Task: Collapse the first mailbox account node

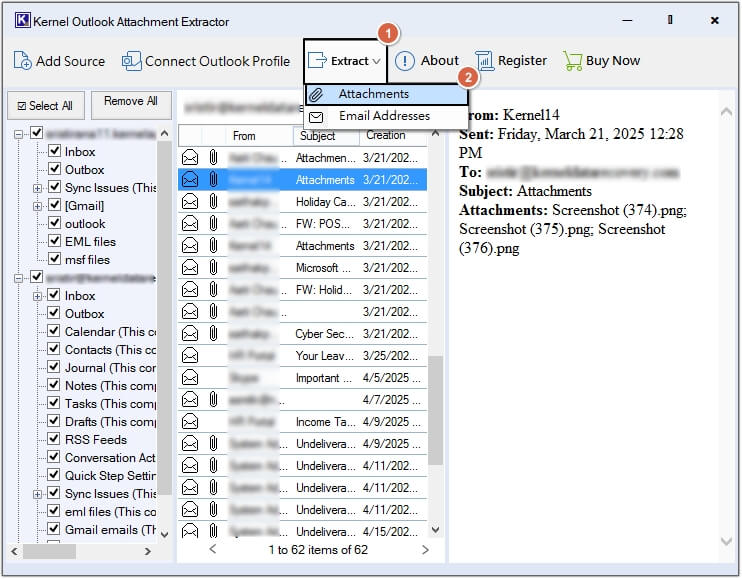Action: click(18, 134)
